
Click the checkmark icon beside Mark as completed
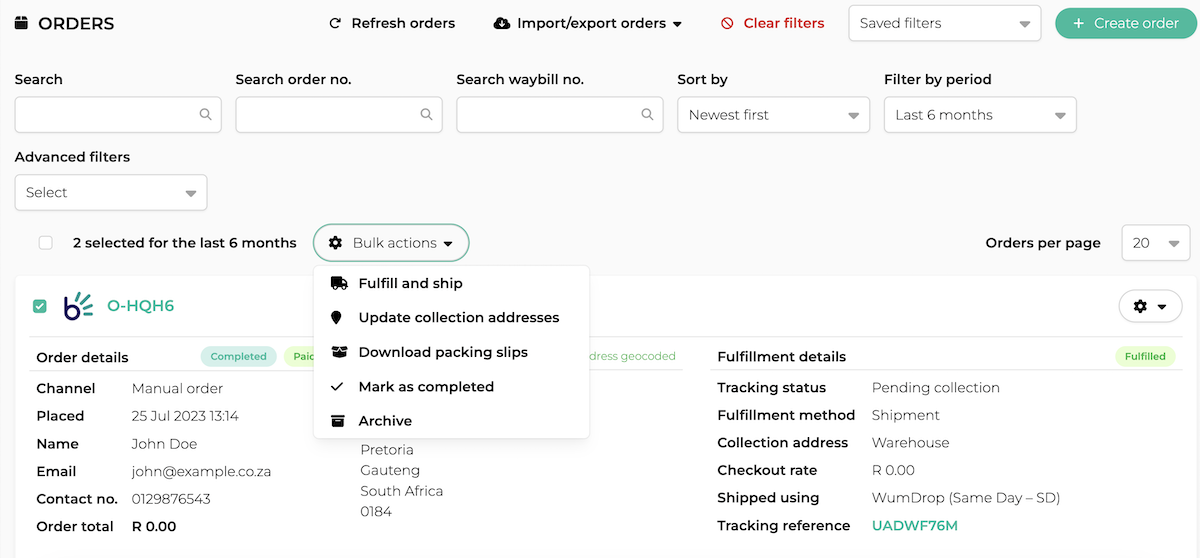point(337,387)
